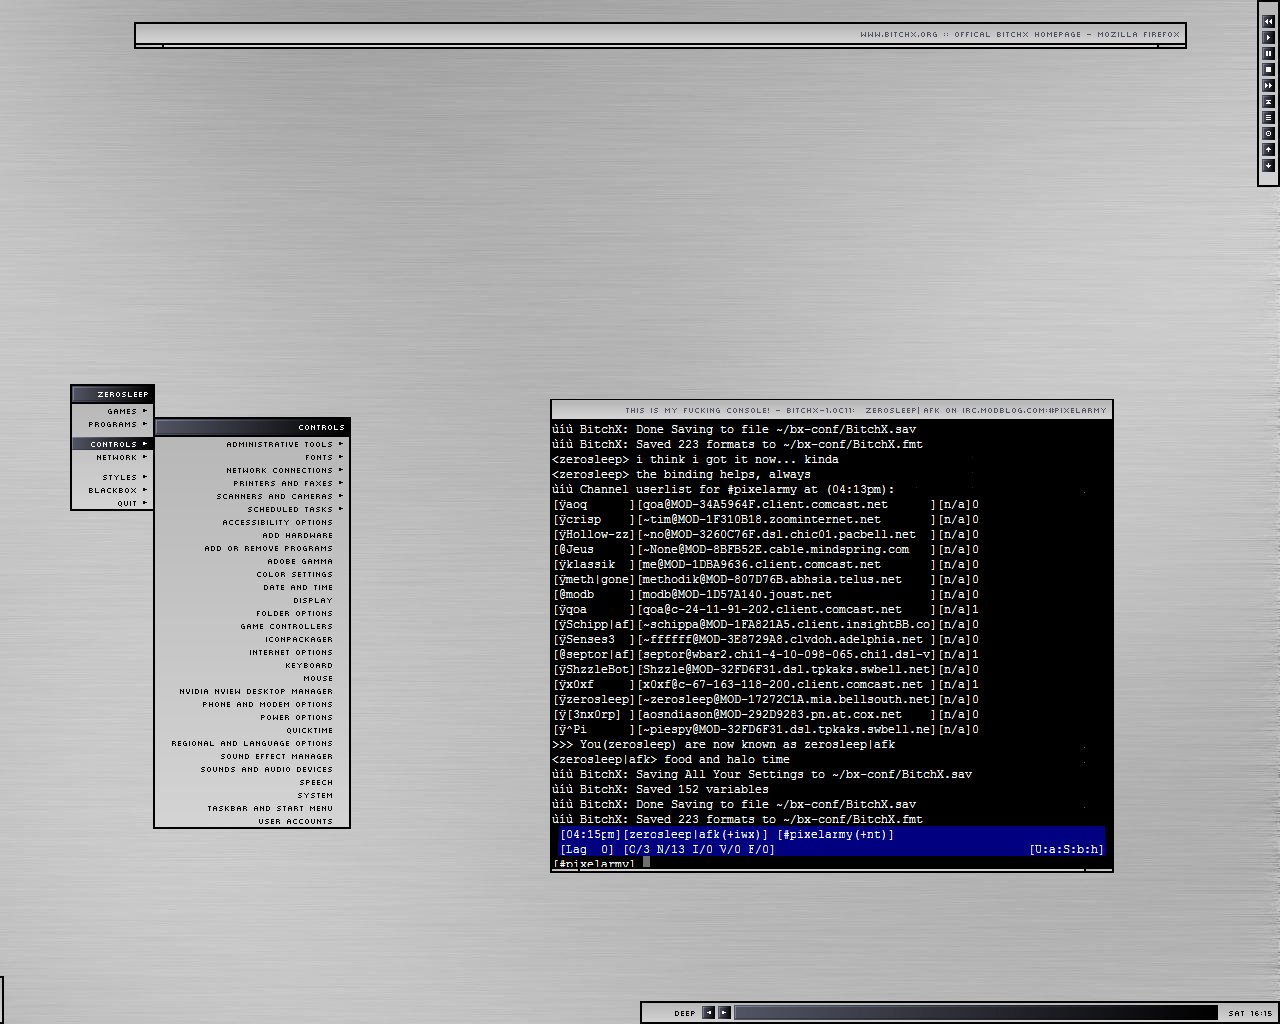Expand Scheduled Tasks submenu
Image resolution: width=1280 pixels, height=1024 pixels.
[x=251, y=509]
